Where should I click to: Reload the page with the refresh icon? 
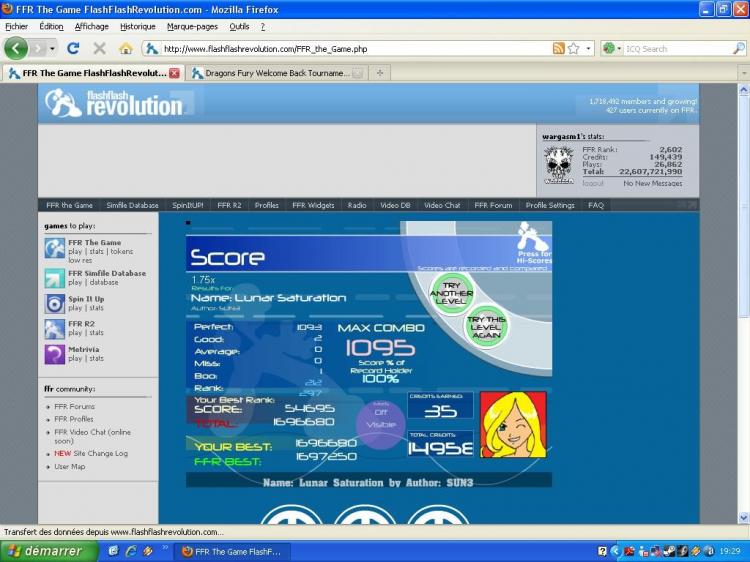73,48
